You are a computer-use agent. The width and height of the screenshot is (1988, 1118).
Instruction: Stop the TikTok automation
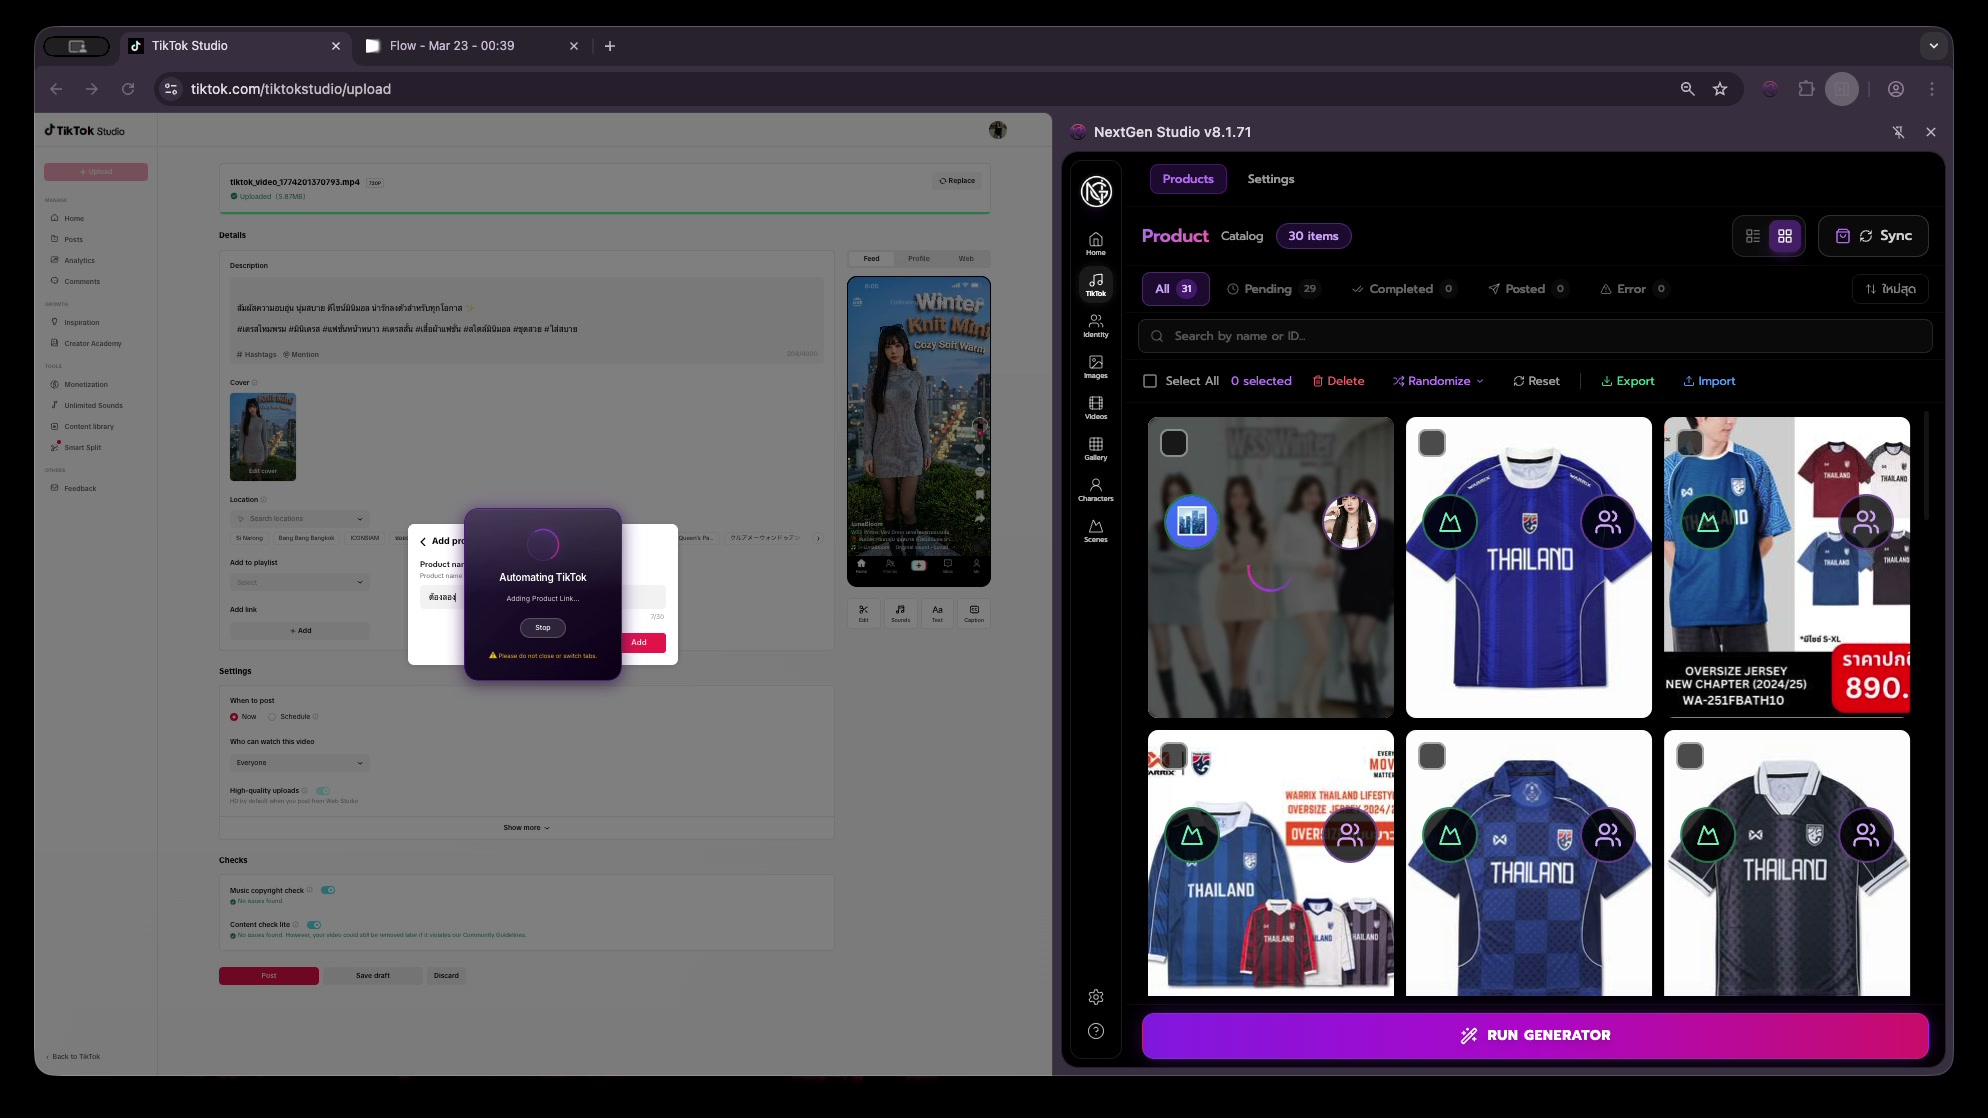coord(543,628)
